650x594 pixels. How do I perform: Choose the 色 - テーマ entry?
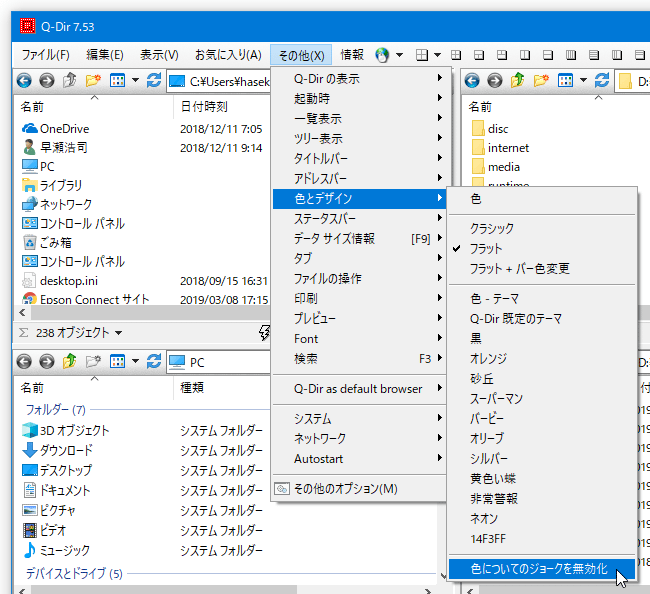click(542, 298)
